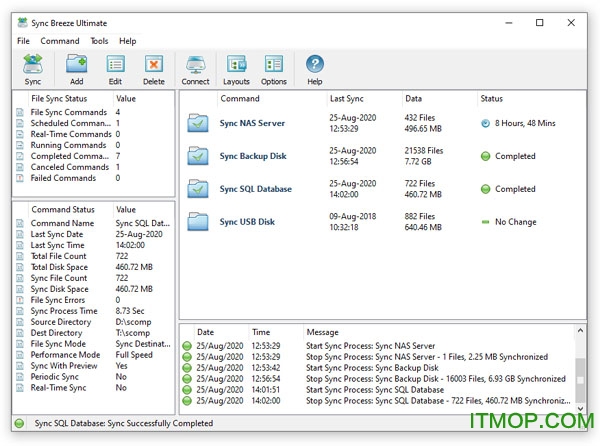Select the Sync NAS Server folder icon
The image size is (600, 446).
(x=198, y=123)
